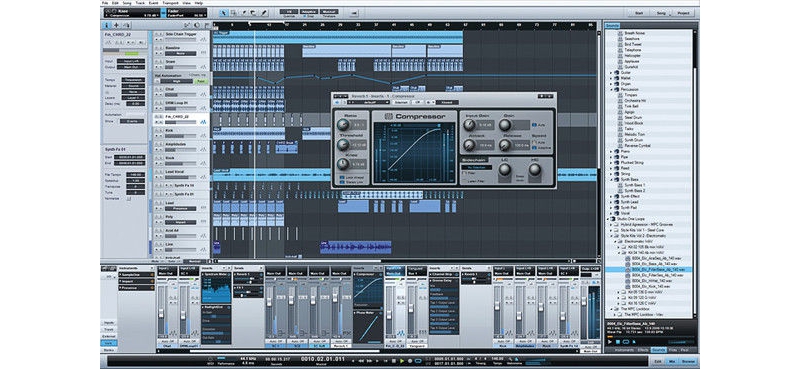
Task: Collapse the Percussion folder in browser
Action: click(x=611, y=89)
